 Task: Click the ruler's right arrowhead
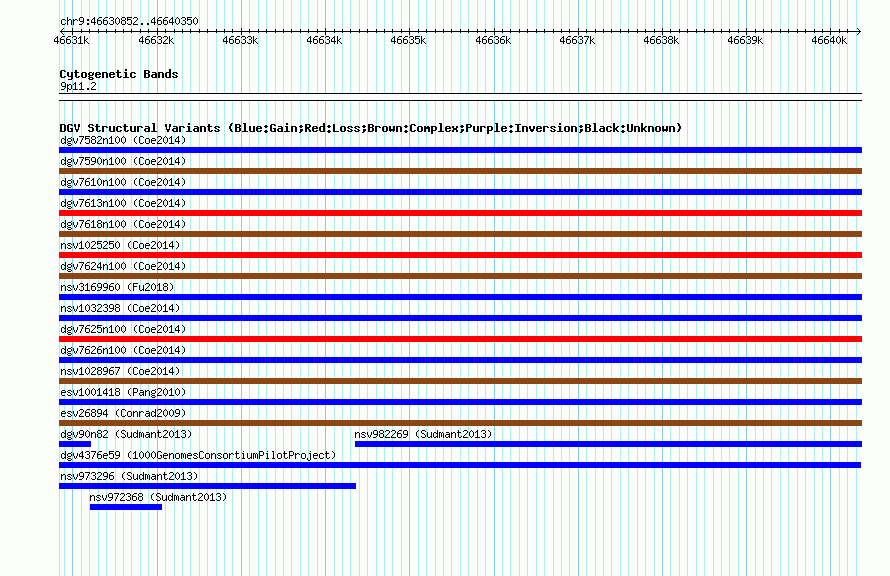(x=859, y=31)
